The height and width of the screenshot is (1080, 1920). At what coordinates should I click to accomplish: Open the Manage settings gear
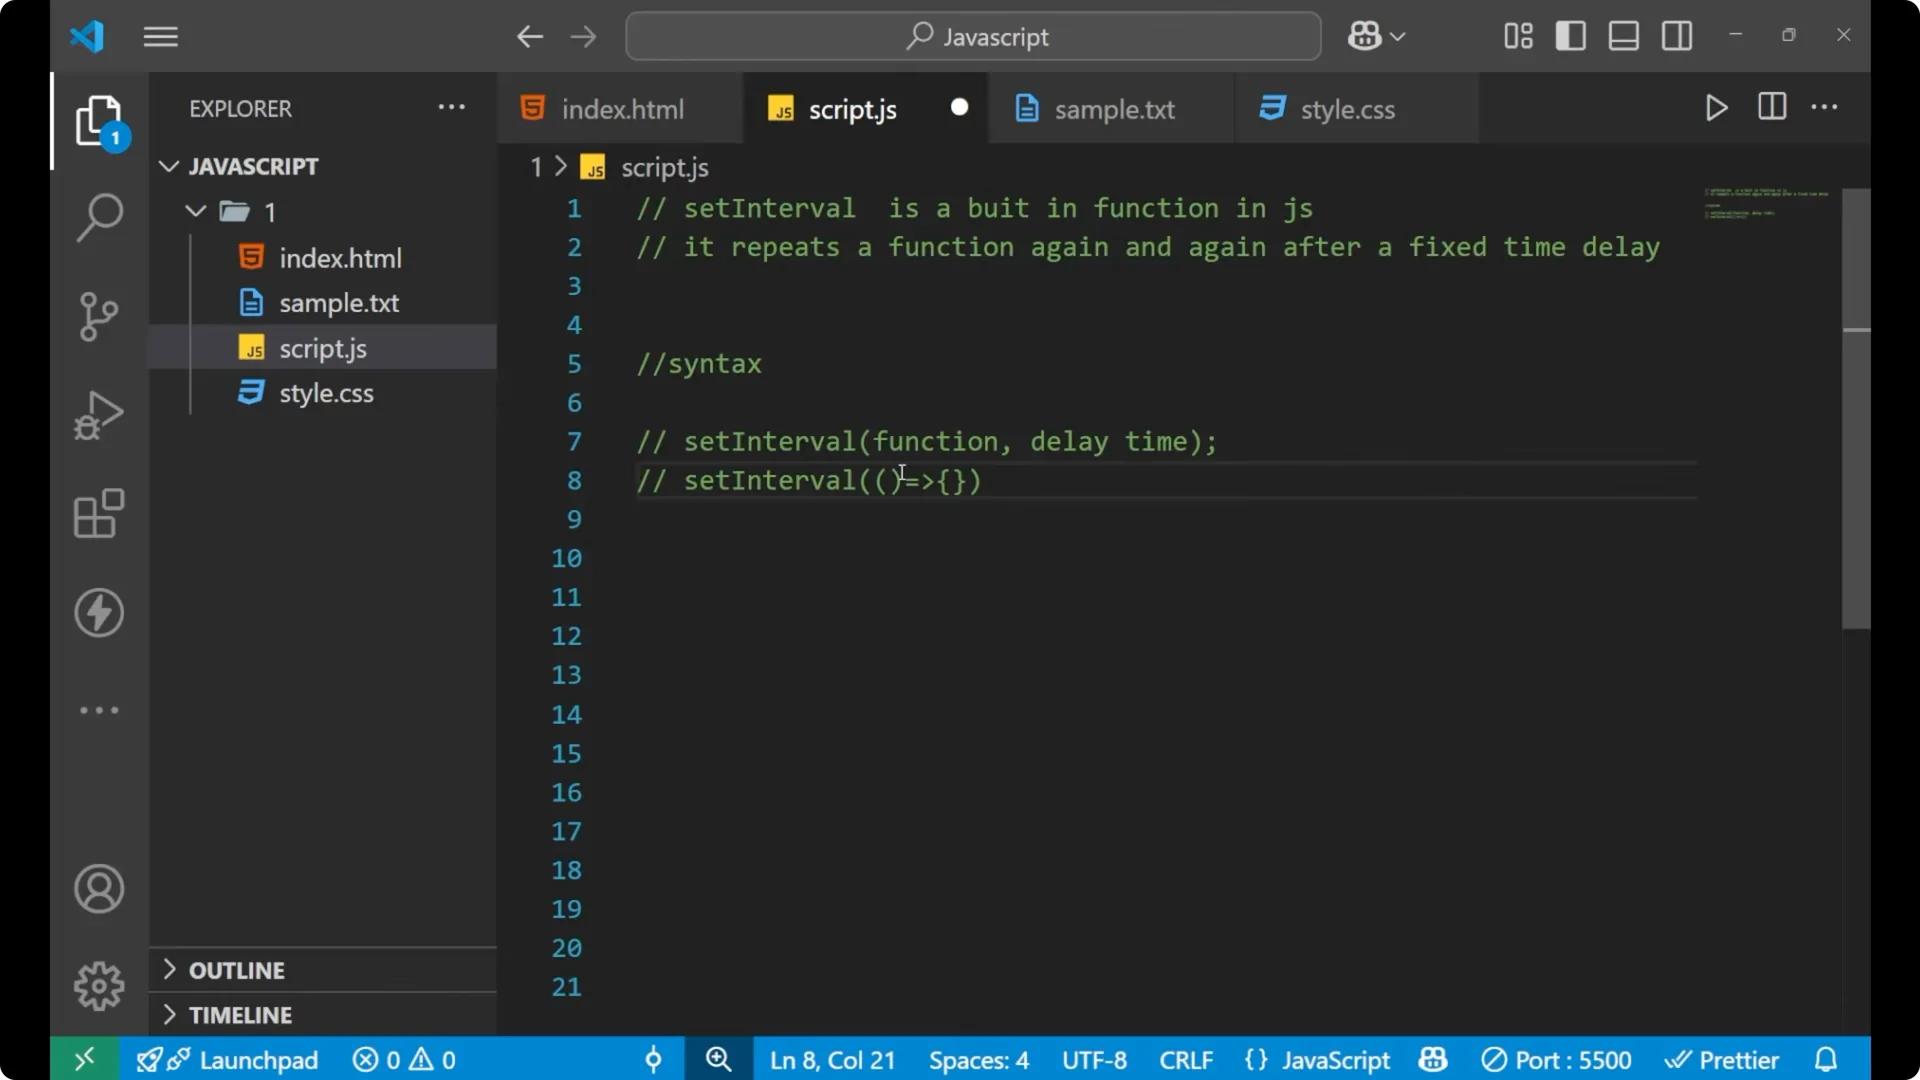point(99,985)
